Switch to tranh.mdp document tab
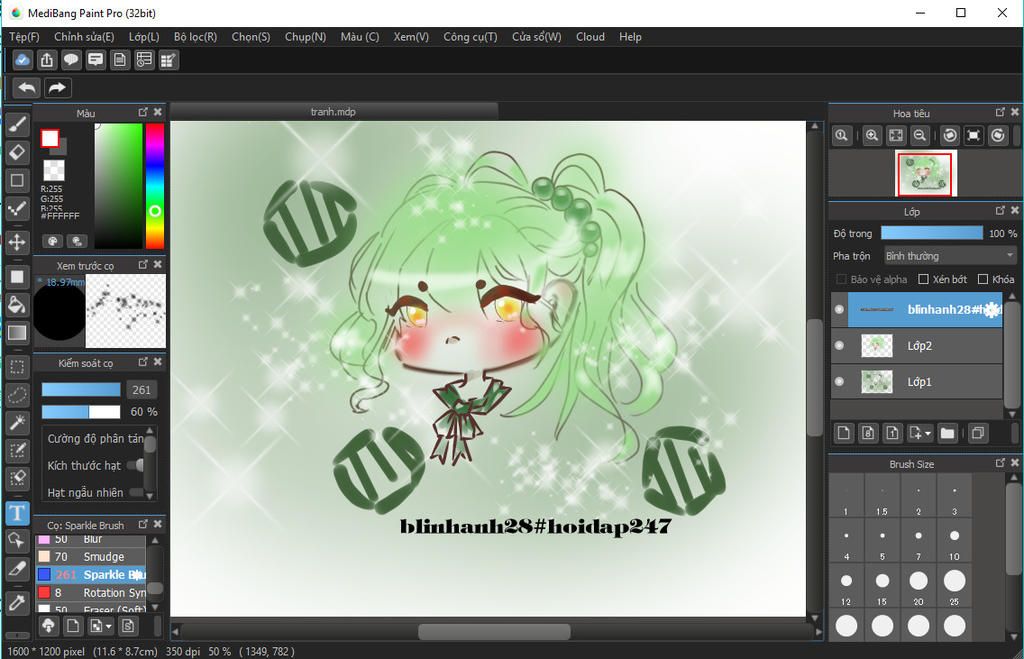Viewport: 1024px width, 659px height. [x=333, y=112]
